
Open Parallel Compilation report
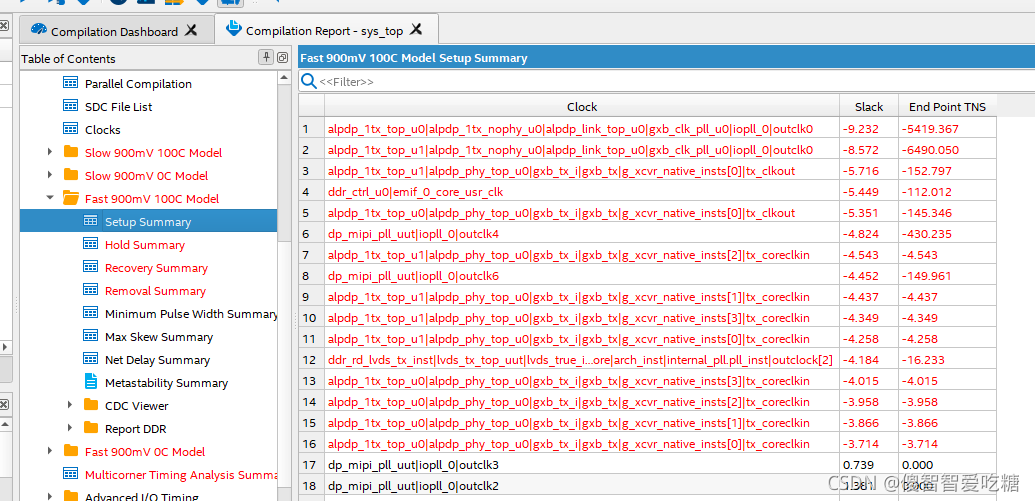[139, 84]
